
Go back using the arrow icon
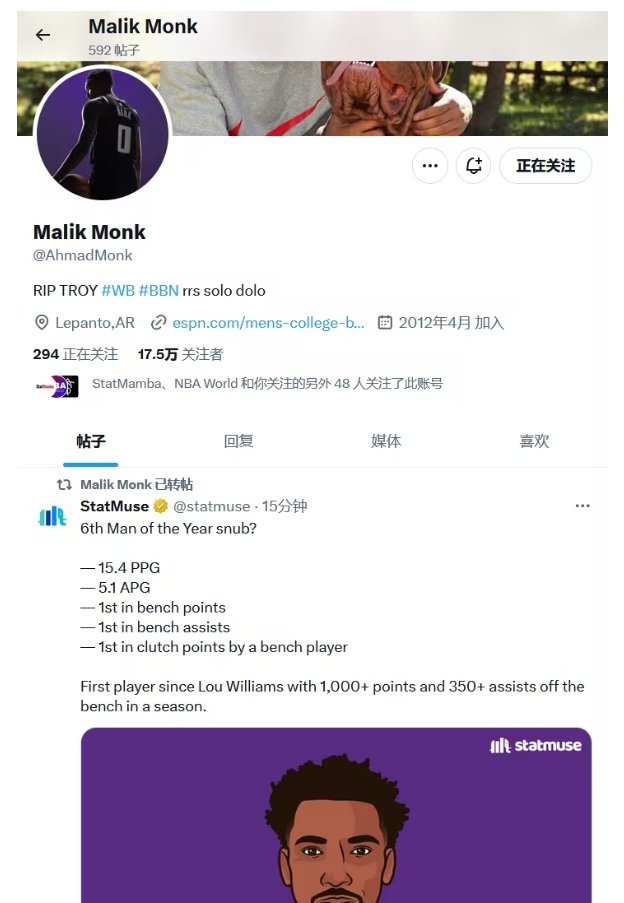coord(43,35)
